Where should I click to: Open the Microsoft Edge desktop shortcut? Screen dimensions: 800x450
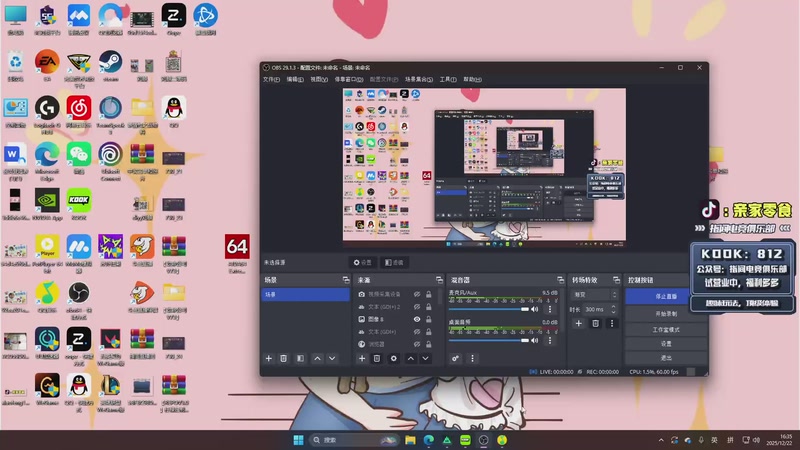(47, 161)
